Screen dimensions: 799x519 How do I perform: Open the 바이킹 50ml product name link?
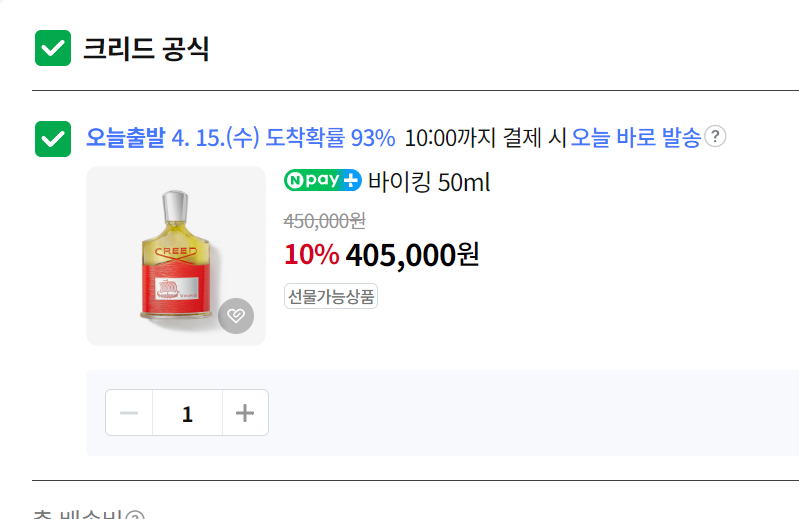point(429,183)
